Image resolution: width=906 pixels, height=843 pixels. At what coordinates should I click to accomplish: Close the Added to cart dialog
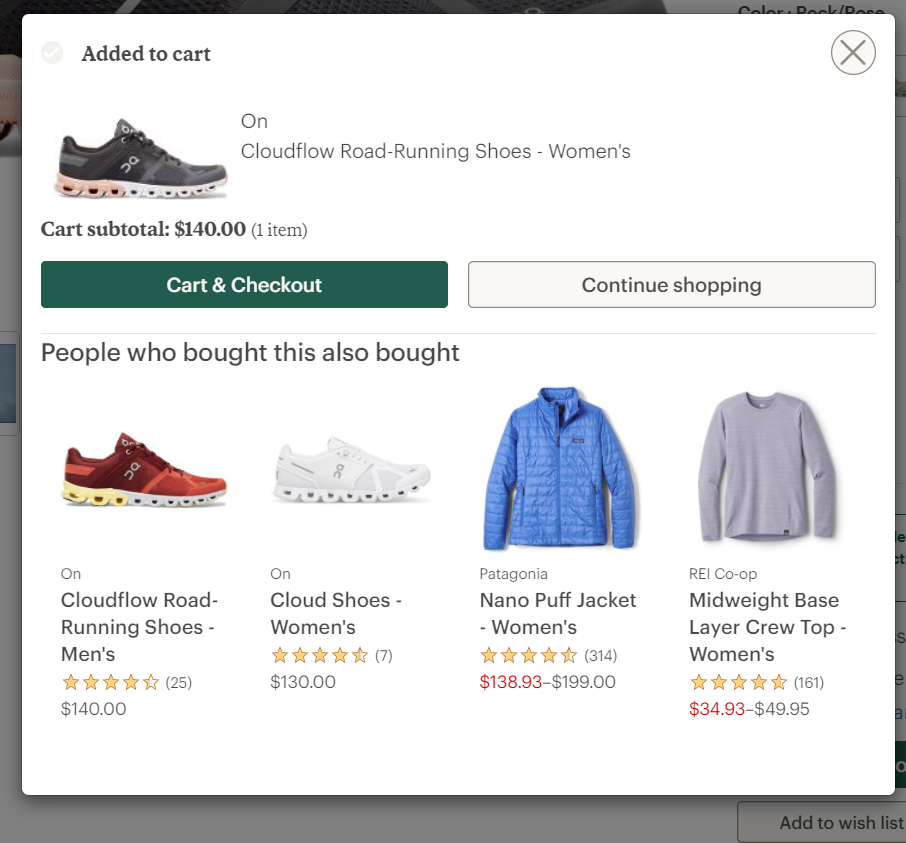tap(853, 53)
